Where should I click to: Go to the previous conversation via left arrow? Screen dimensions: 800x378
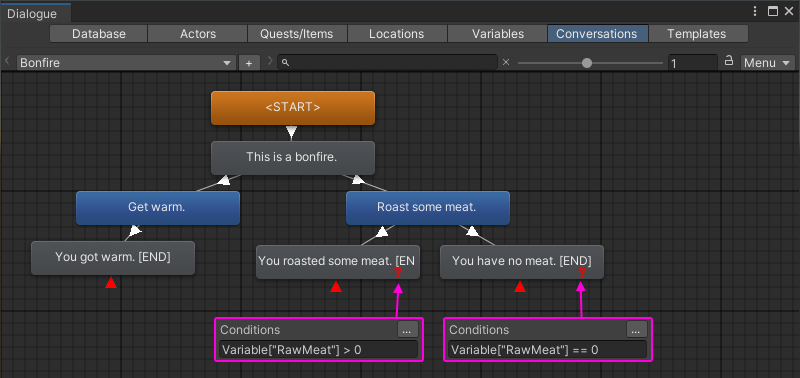pyautogui.click(x=7, y=61)
